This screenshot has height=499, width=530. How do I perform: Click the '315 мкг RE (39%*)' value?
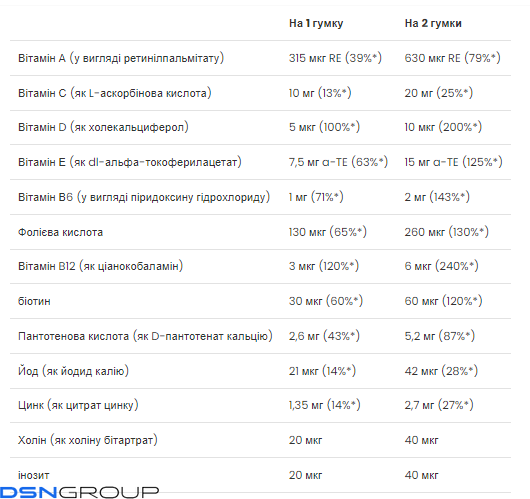click(x=335, y=58)
